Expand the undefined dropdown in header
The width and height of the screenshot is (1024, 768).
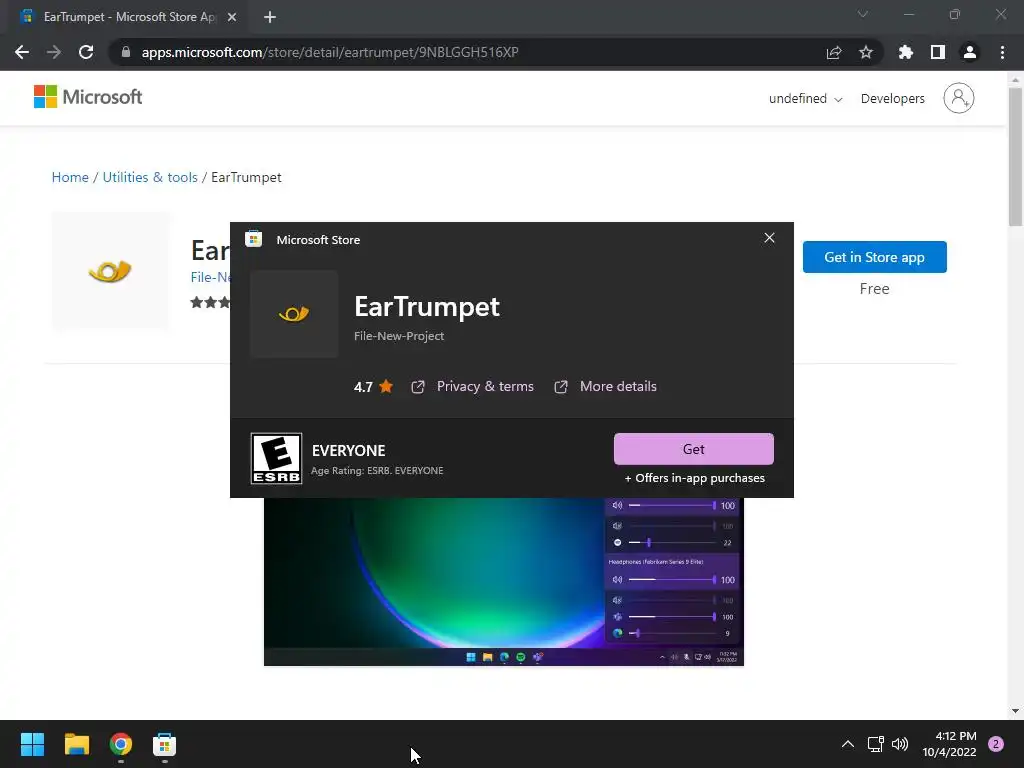805,99
